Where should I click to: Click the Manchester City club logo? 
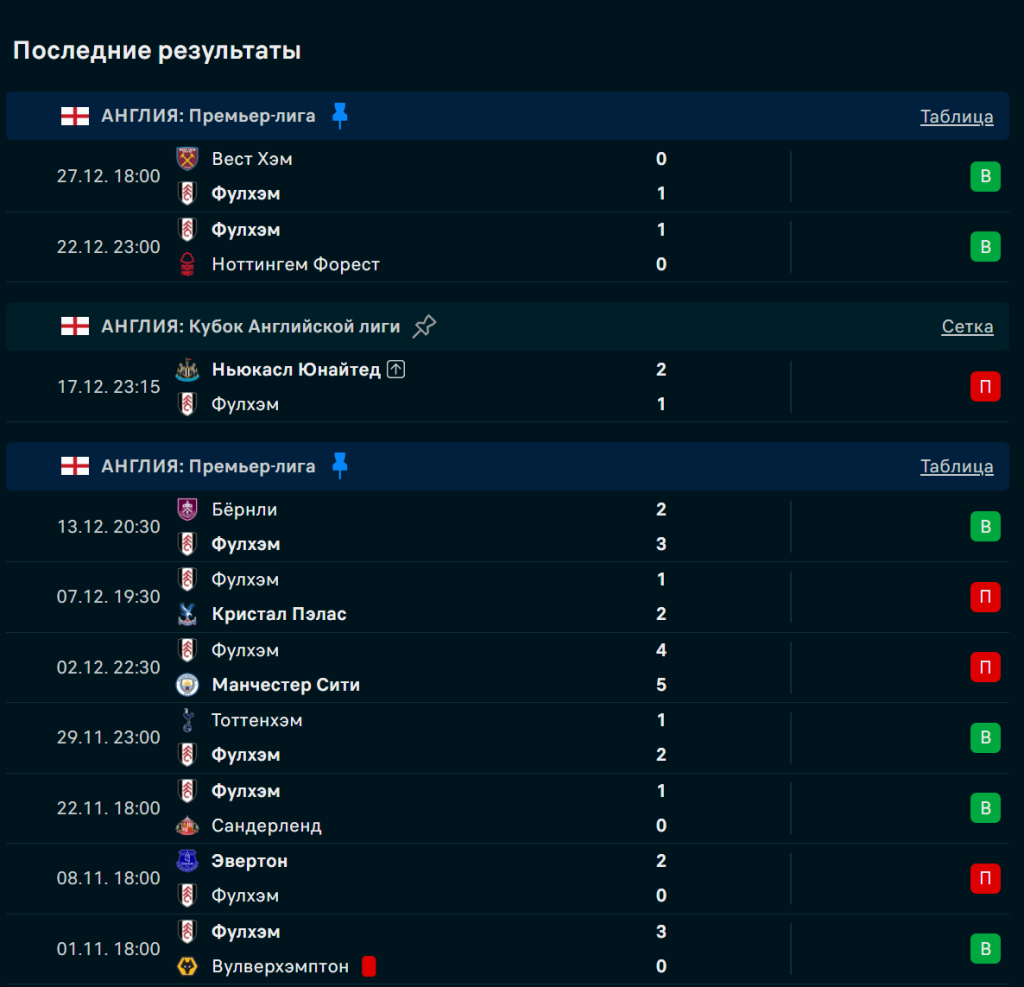pyautogui.click(x=187, y=685)
